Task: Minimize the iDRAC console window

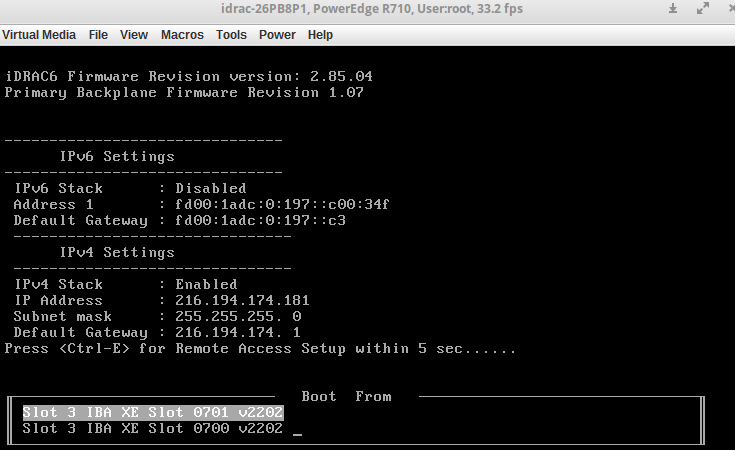Action: (671, 10)
